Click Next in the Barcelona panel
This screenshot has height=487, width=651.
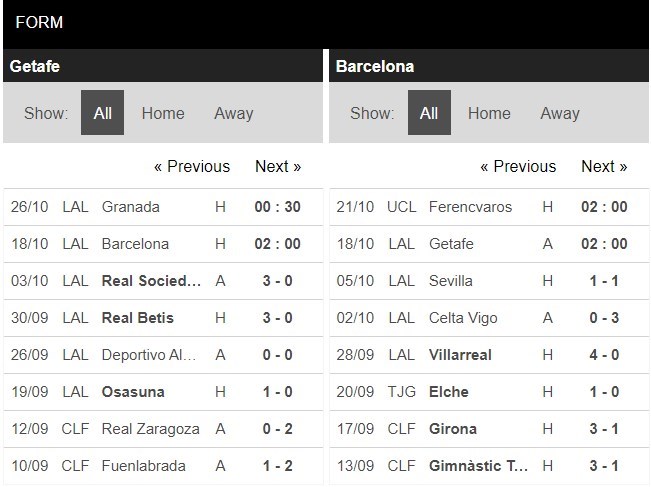pyautogui.click(x=604, y=166)
